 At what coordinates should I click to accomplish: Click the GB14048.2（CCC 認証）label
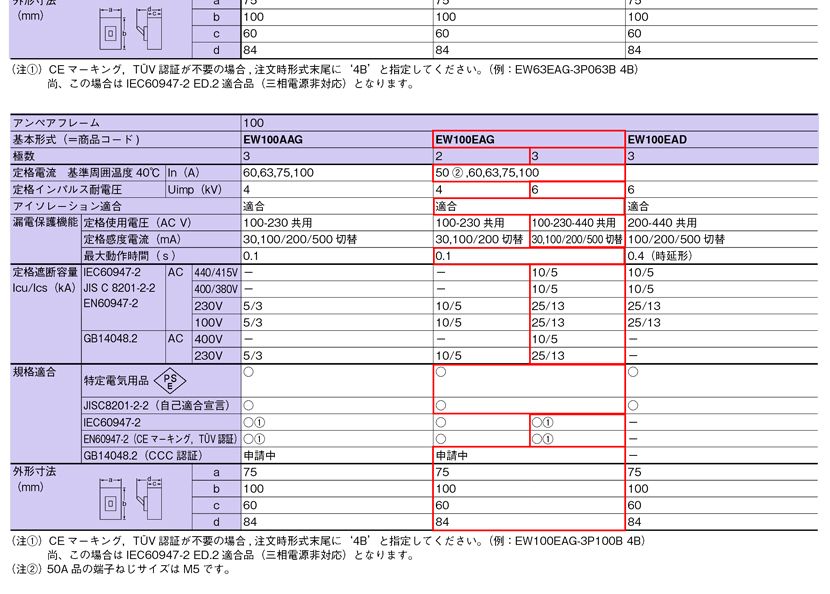click(143, 455)
